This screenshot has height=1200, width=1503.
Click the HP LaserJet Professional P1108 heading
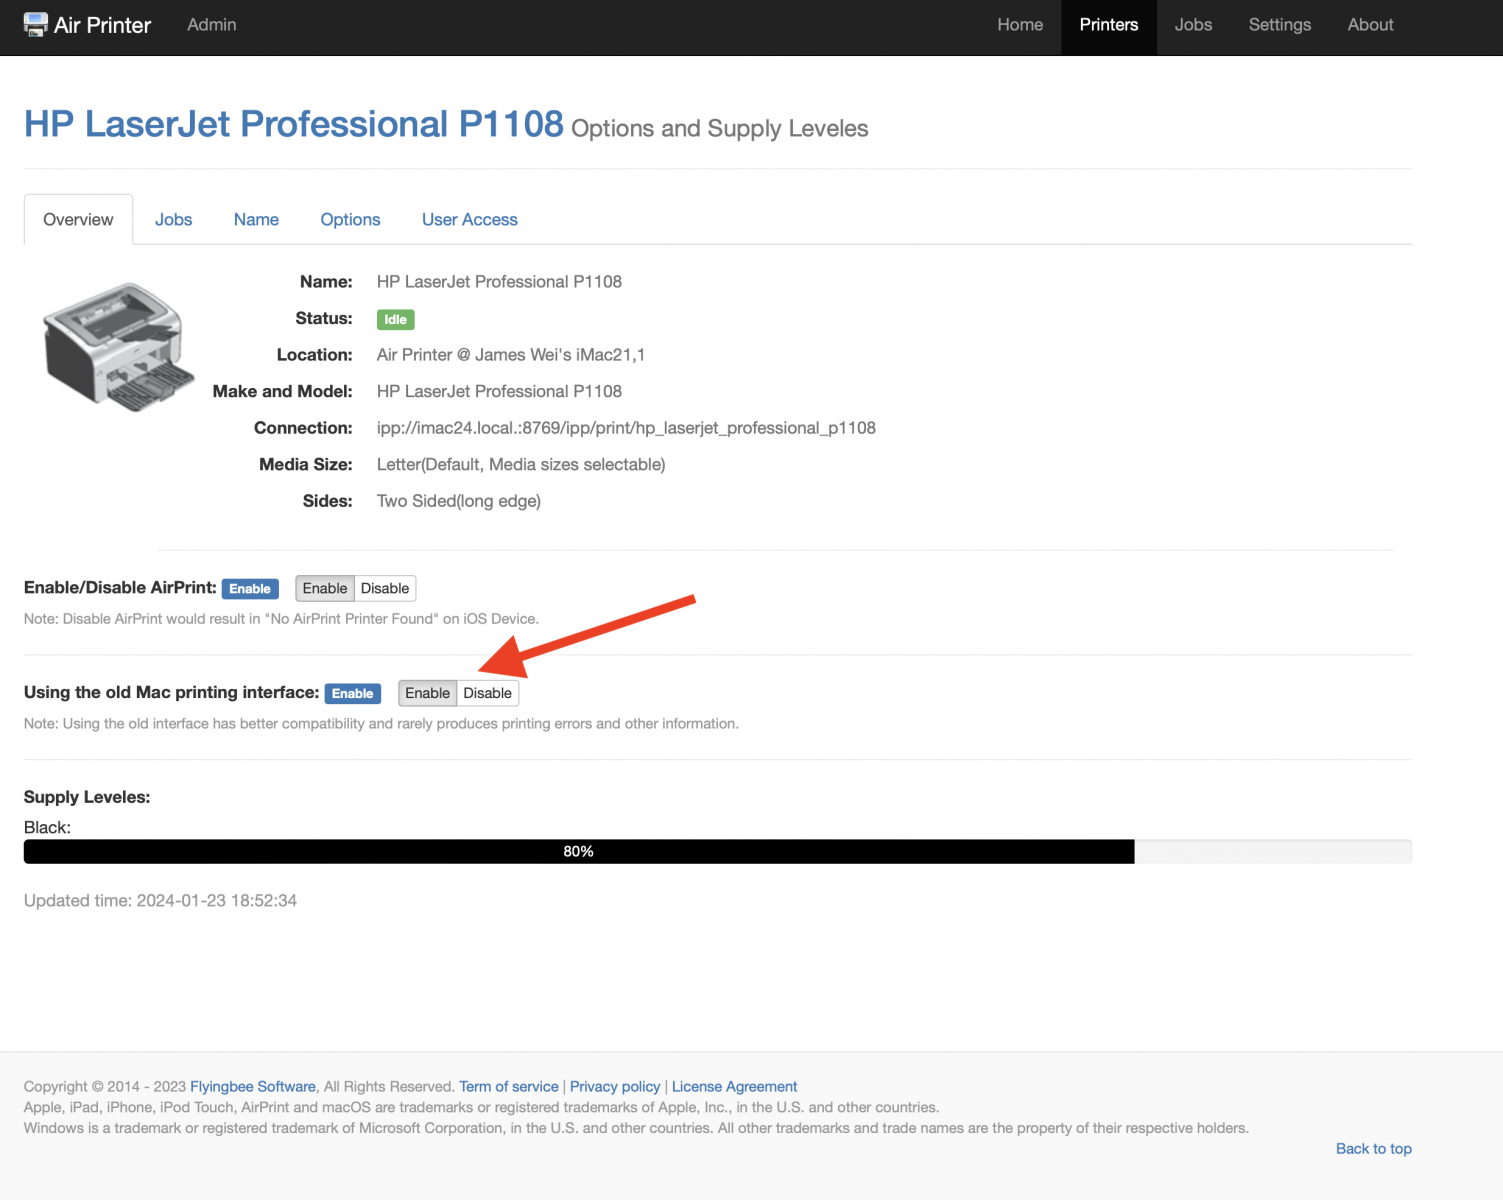coord(294,124)
